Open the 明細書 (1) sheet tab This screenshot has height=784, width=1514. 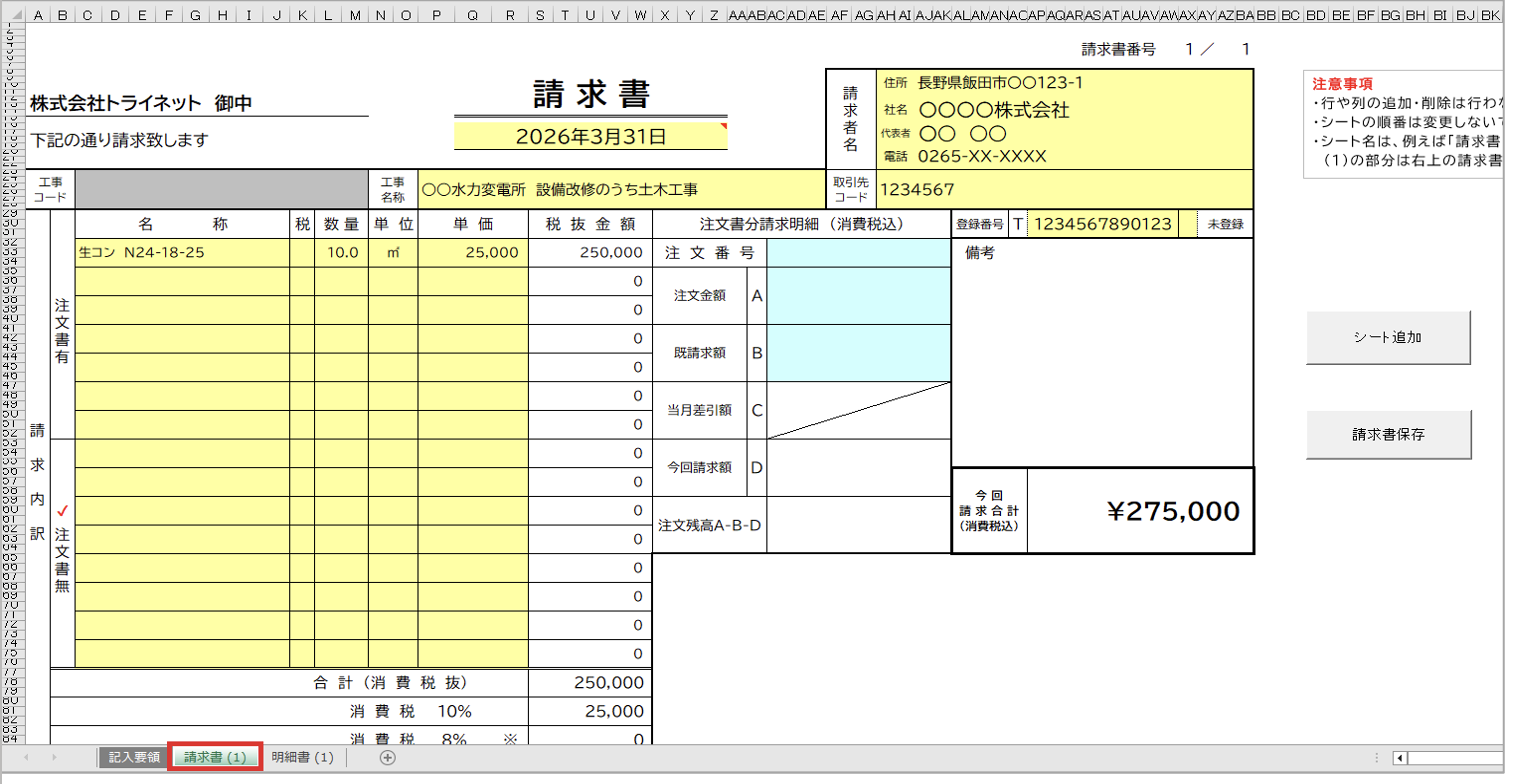[302, 758]
